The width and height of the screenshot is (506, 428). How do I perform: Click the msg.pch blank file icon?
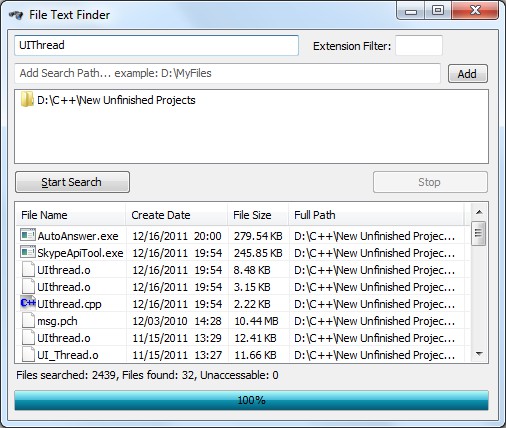28,320
